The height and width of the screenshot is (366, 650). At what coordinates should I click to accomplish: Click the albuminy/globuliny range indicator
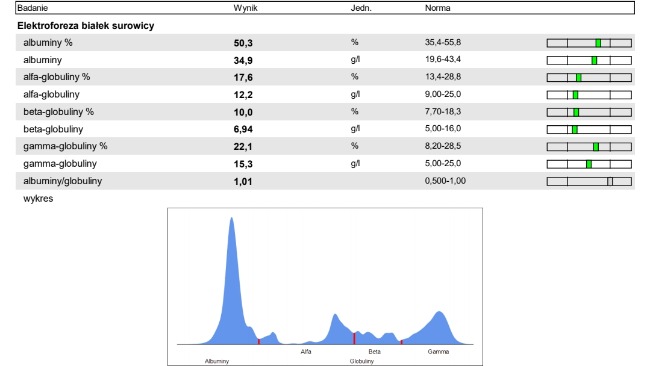click(x=589, y=181)
